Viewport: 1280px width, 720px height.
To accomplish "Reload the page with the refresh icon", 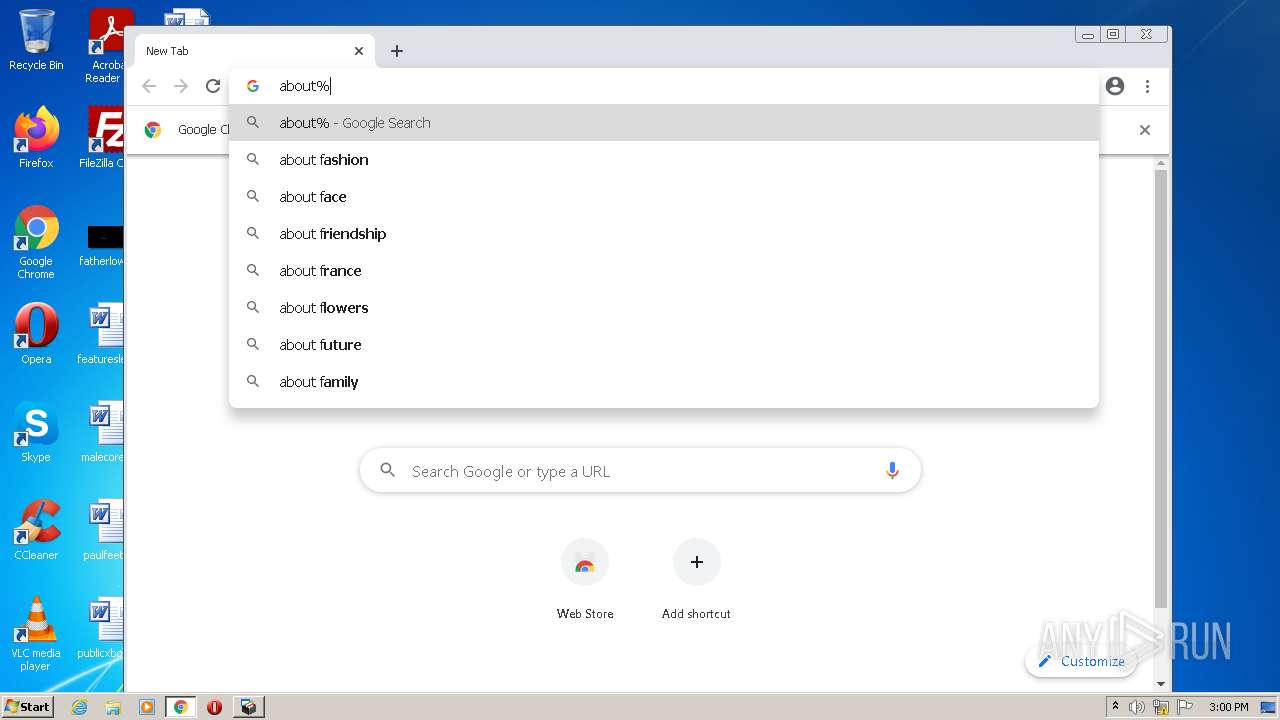I will [x=213, y=86].
